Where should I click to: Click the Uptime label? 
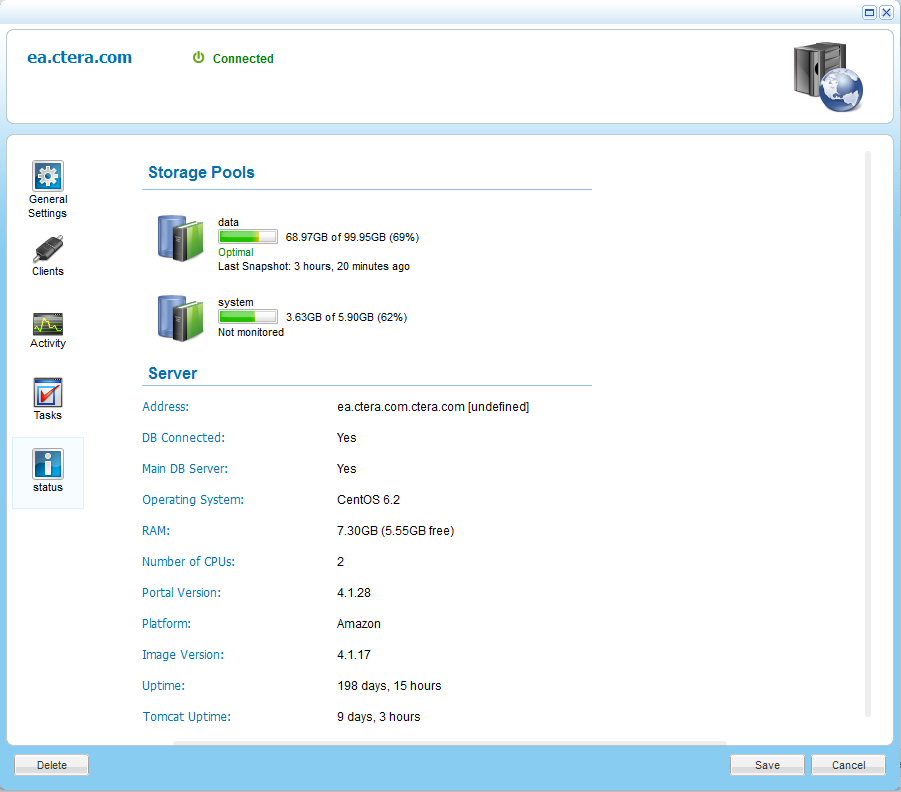(x=164, y=686)
